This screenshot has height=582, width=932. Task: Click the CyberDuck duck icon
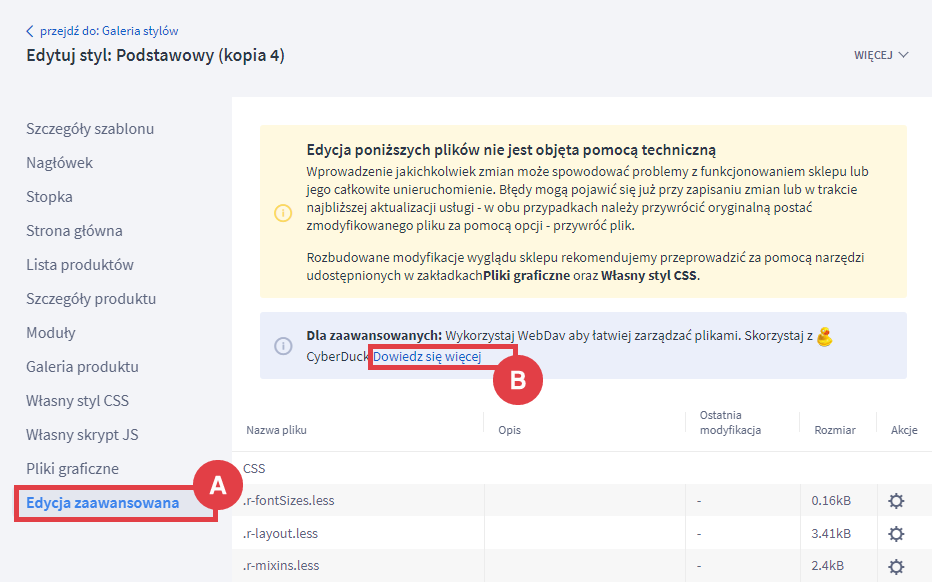pyautogui.click(x=824, y=337)
